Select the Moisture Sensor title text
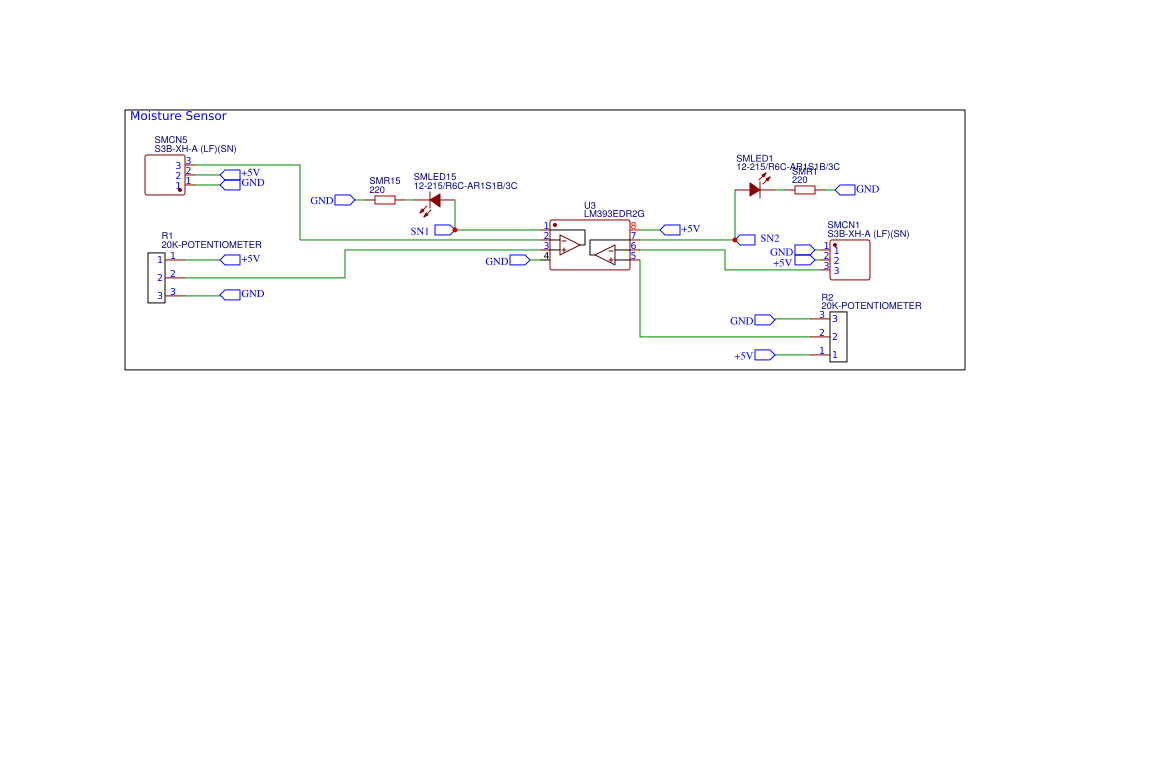This screenshot has height=763, width=1169. (x=178, y=116)
